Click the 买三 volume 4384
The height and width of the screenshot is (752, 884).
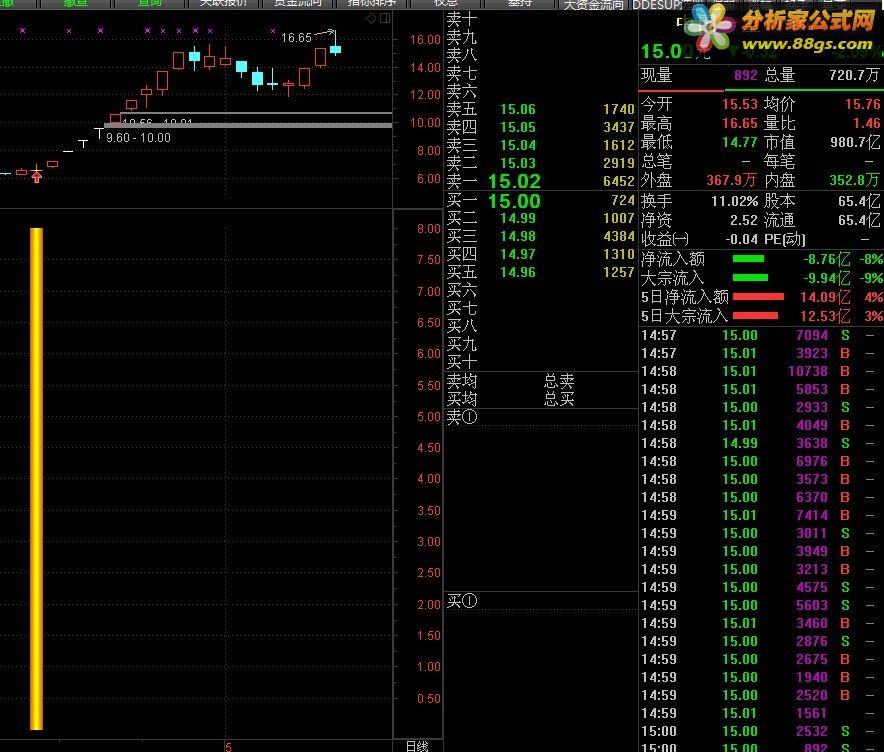[x=618, y=236]
